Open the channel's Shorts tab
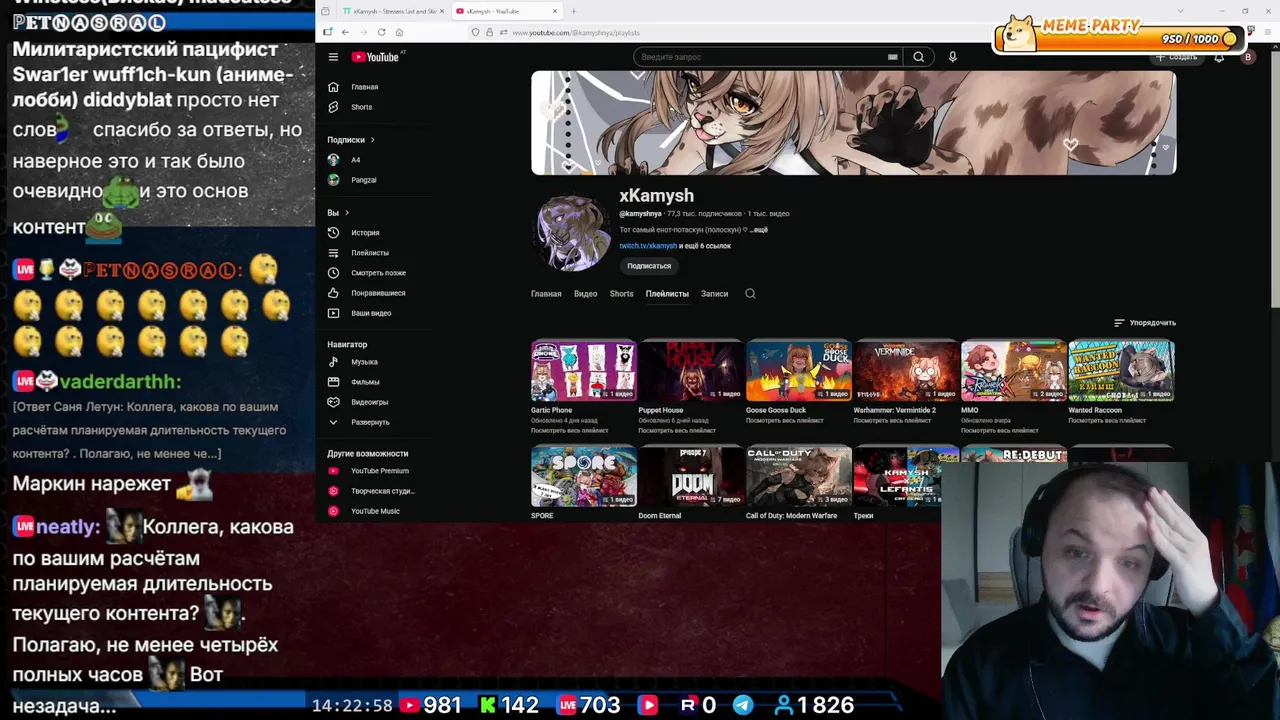The width and height of the screenshot is (1280, 720). (x=621, y=294)
